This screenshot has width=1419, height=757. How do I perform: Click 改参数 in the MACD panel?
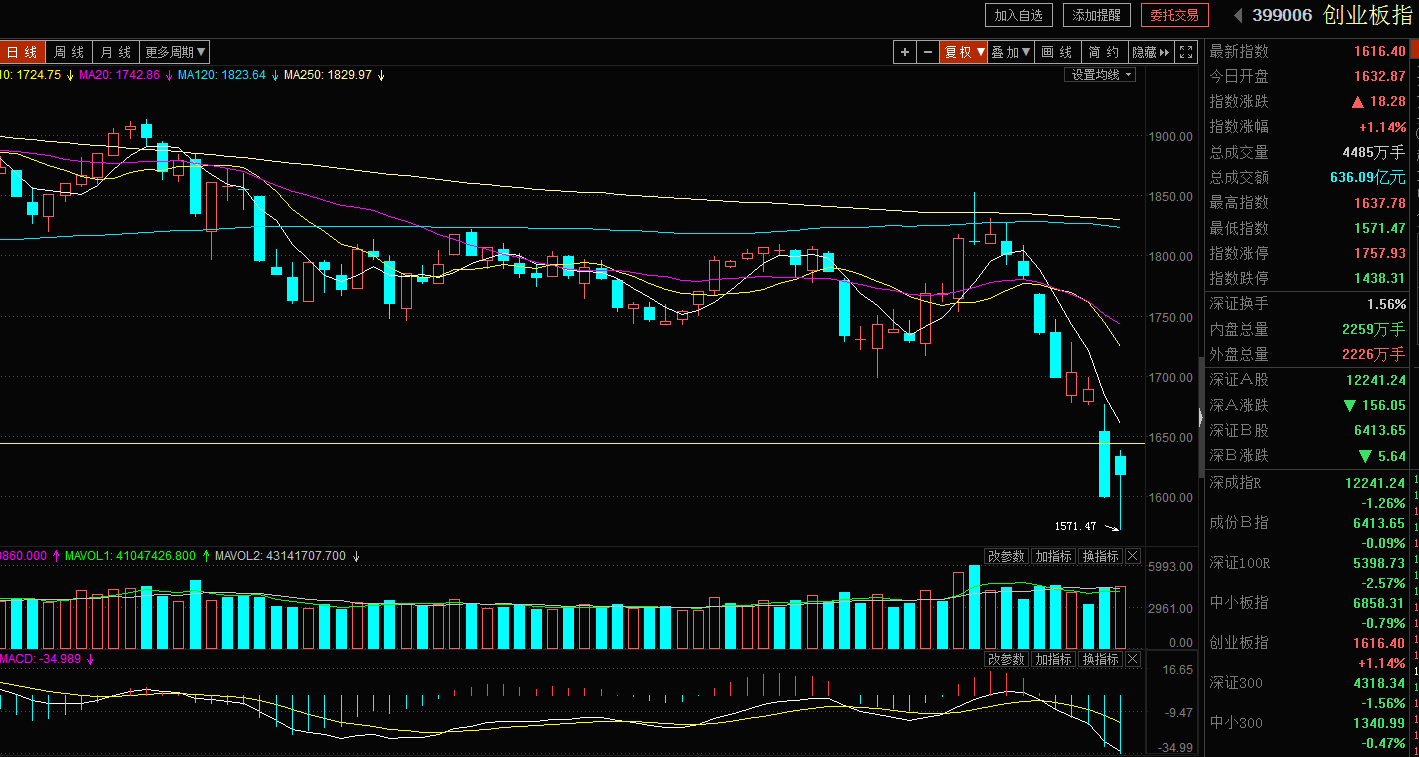(x=1006, y=659)
